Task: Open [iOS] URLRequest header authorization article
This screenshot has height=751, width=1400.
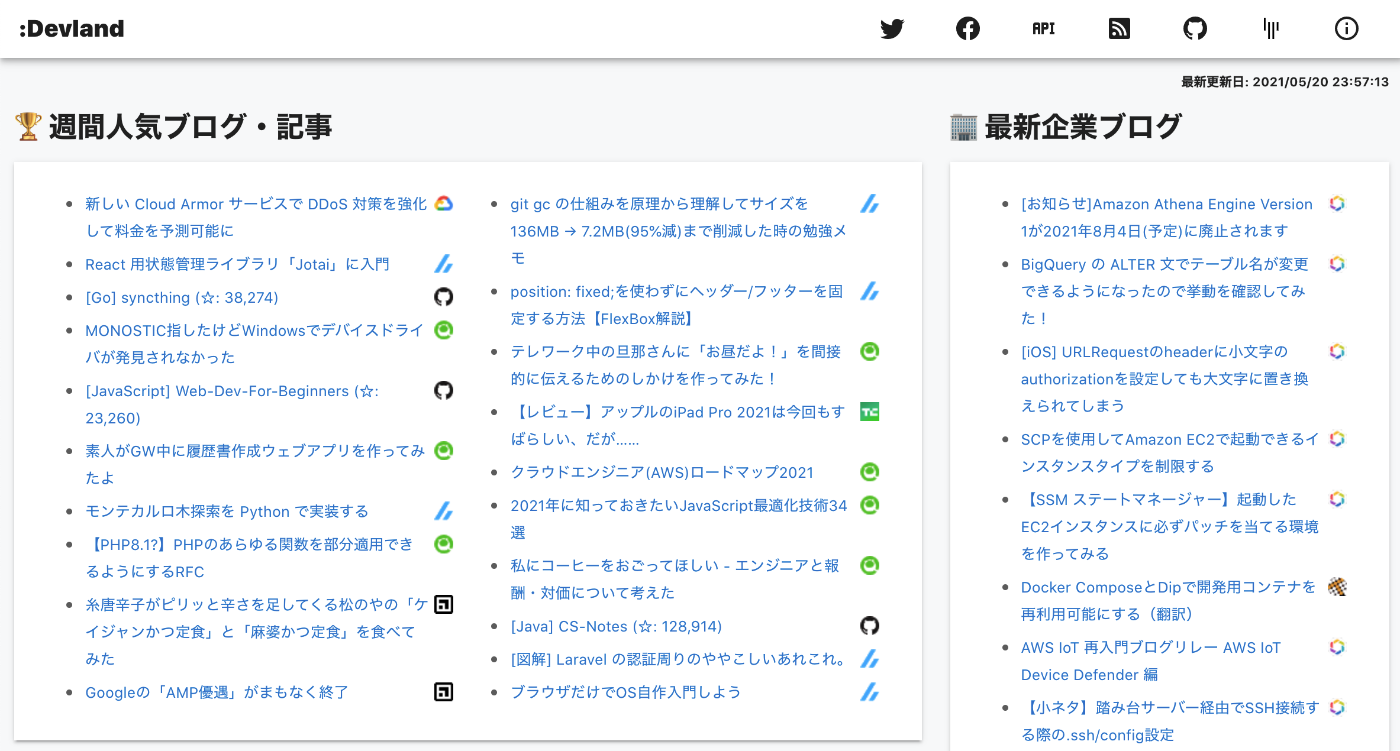Action: coord(1165,378)
